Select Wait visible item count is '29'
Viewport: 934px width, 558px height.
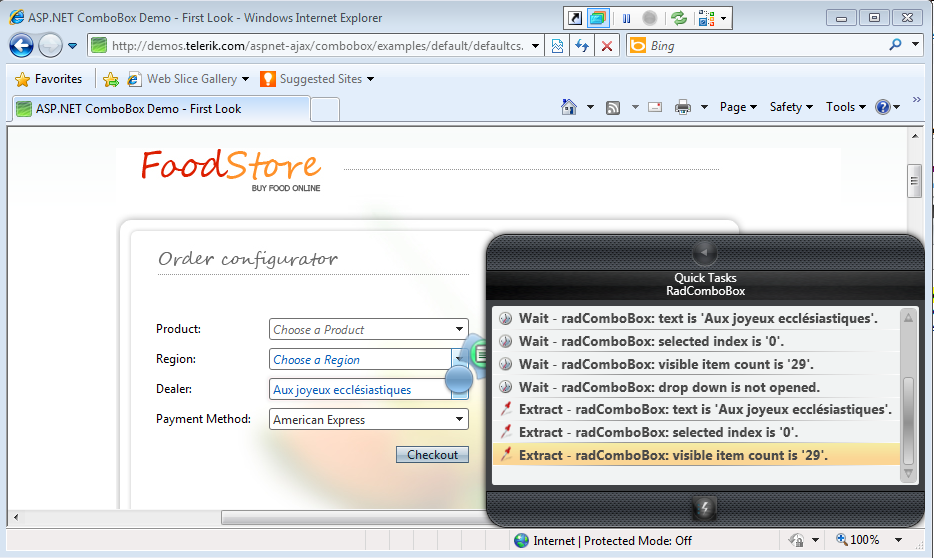point(696,364)
